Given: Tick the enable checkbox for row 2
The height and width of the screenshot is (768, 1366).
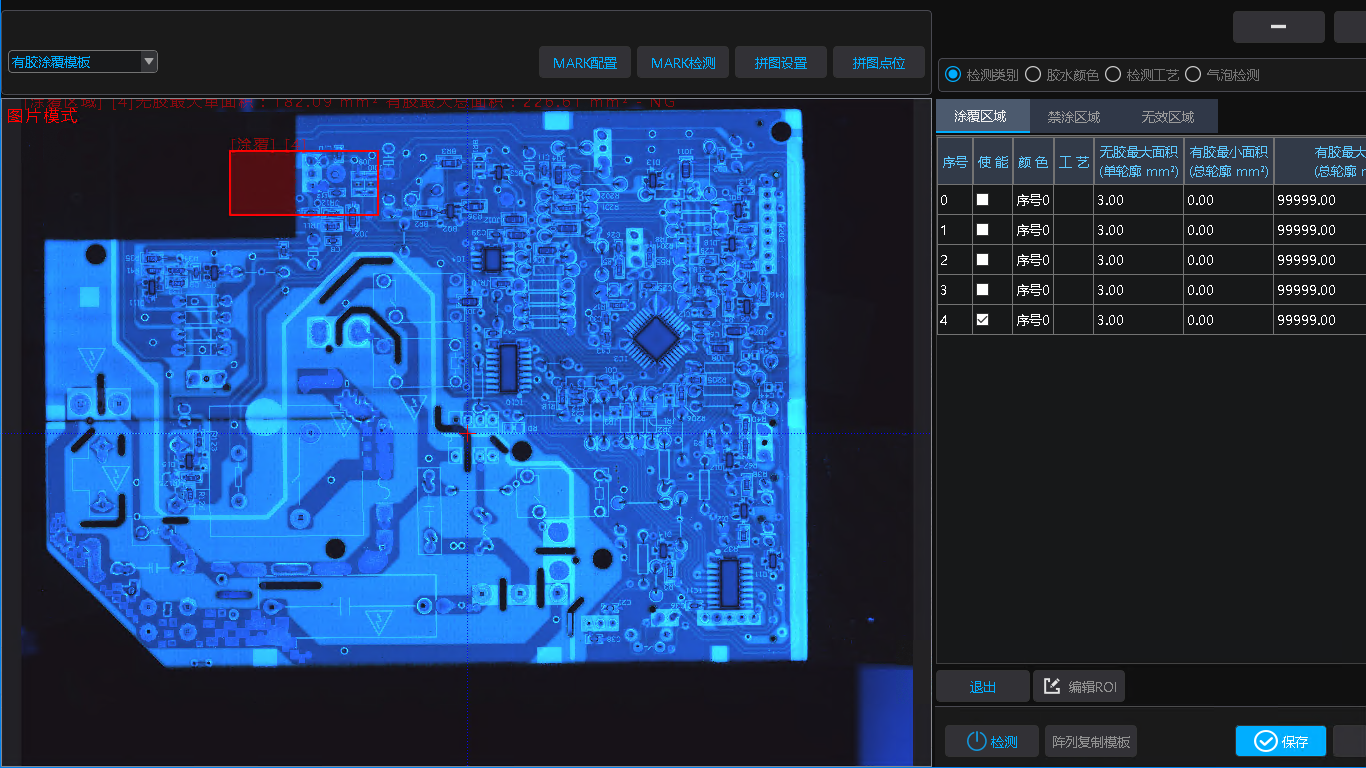Looking at the screenshot, I should [983, 260].
